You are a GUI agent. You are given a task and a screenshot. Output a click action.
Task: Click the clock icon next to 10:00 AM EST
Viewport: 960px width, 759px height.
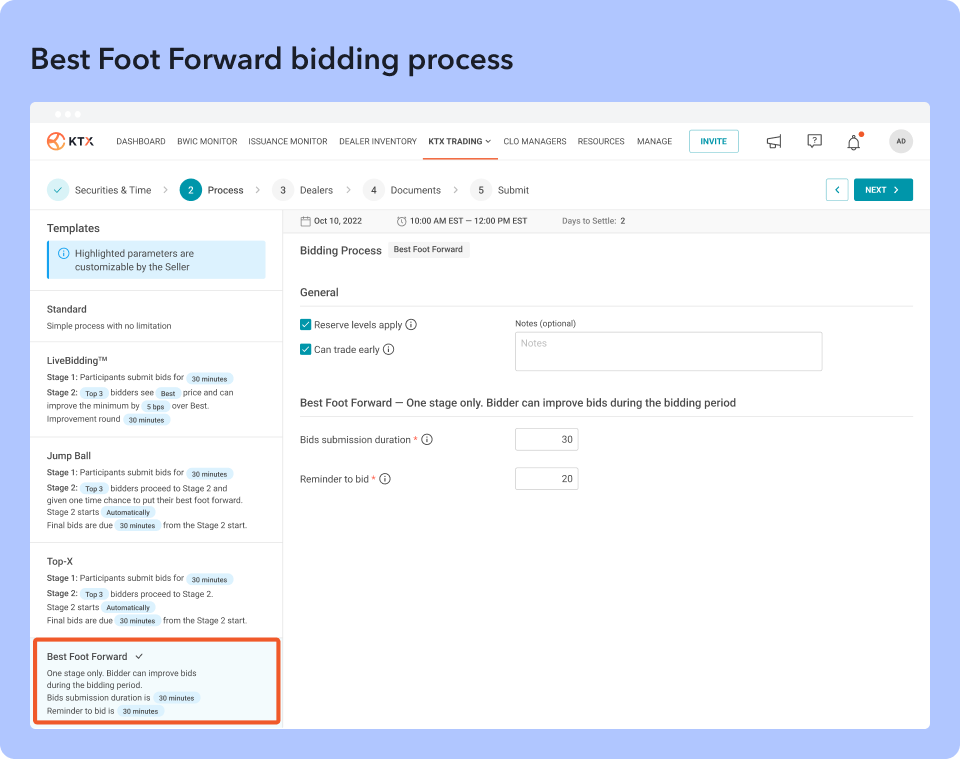[x=402, y=221]
